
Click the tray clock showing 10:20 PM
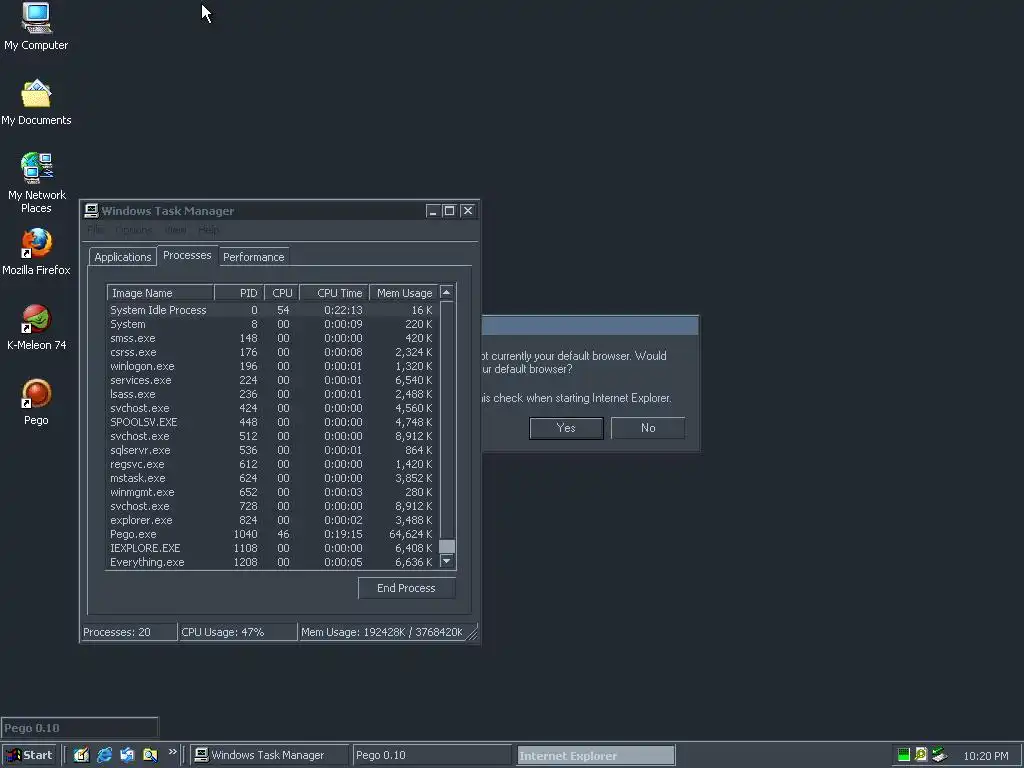tap(985, 756)
